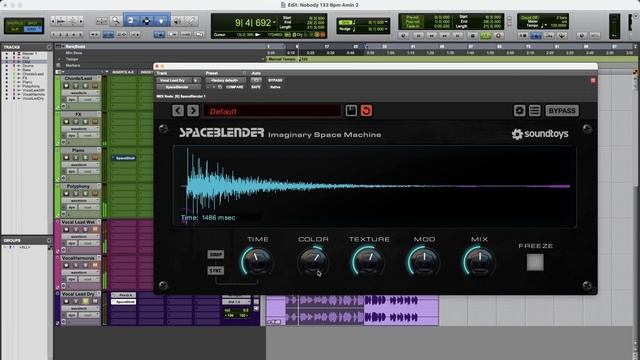
Task: Go to next SpaceBlender preset arrow
Action: (193, 111)
